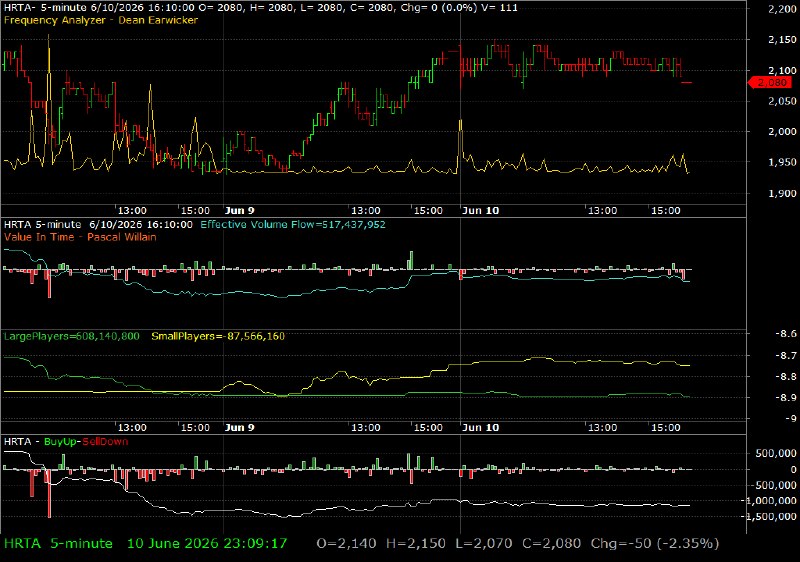Screen dimensions: 800x562
Task: Click the 'LargePlayers=608,140,800' label
Action: tap(71, 337)
